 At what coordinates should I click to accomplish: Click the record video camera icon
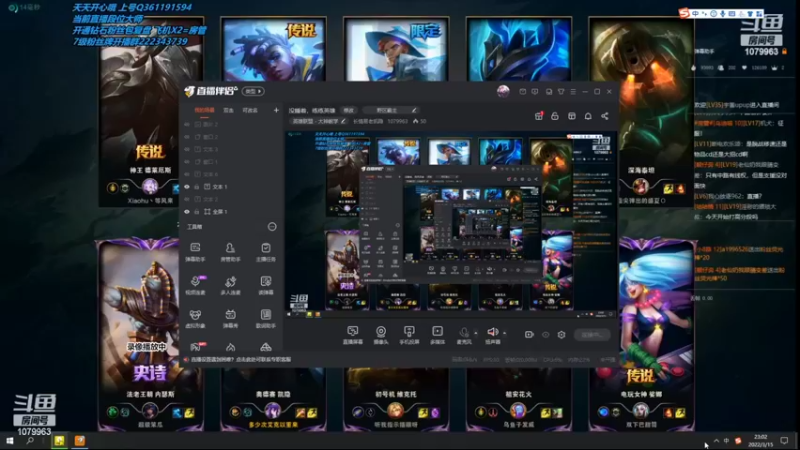coord(529,335)
